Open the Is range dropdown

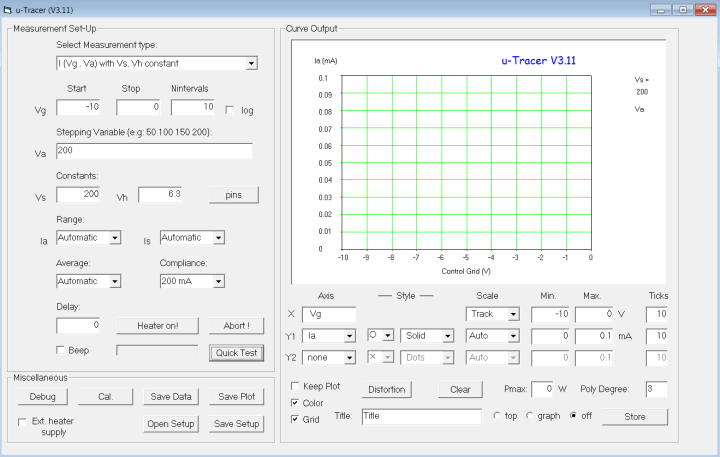coord(219,238)
